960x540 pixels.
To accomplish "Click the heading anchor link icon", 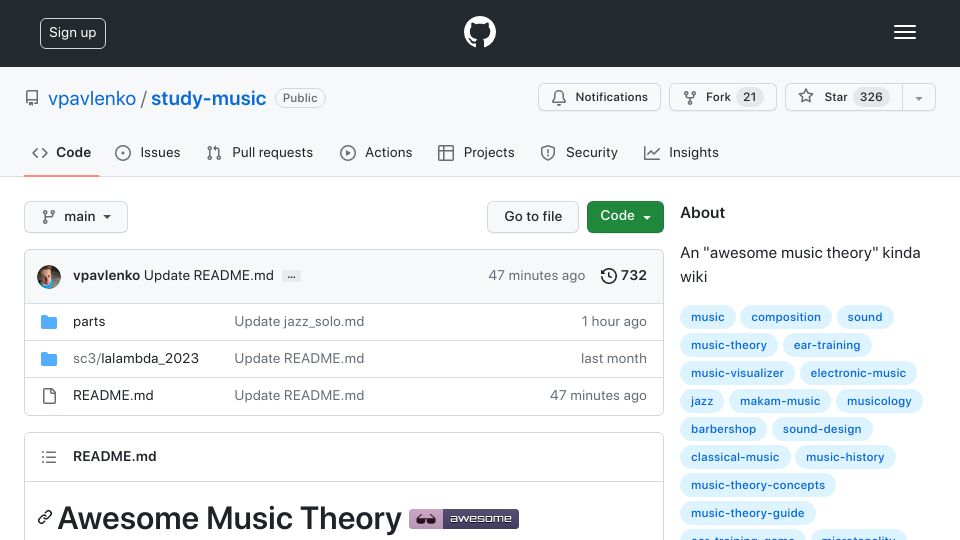I will tap(44, 517).
